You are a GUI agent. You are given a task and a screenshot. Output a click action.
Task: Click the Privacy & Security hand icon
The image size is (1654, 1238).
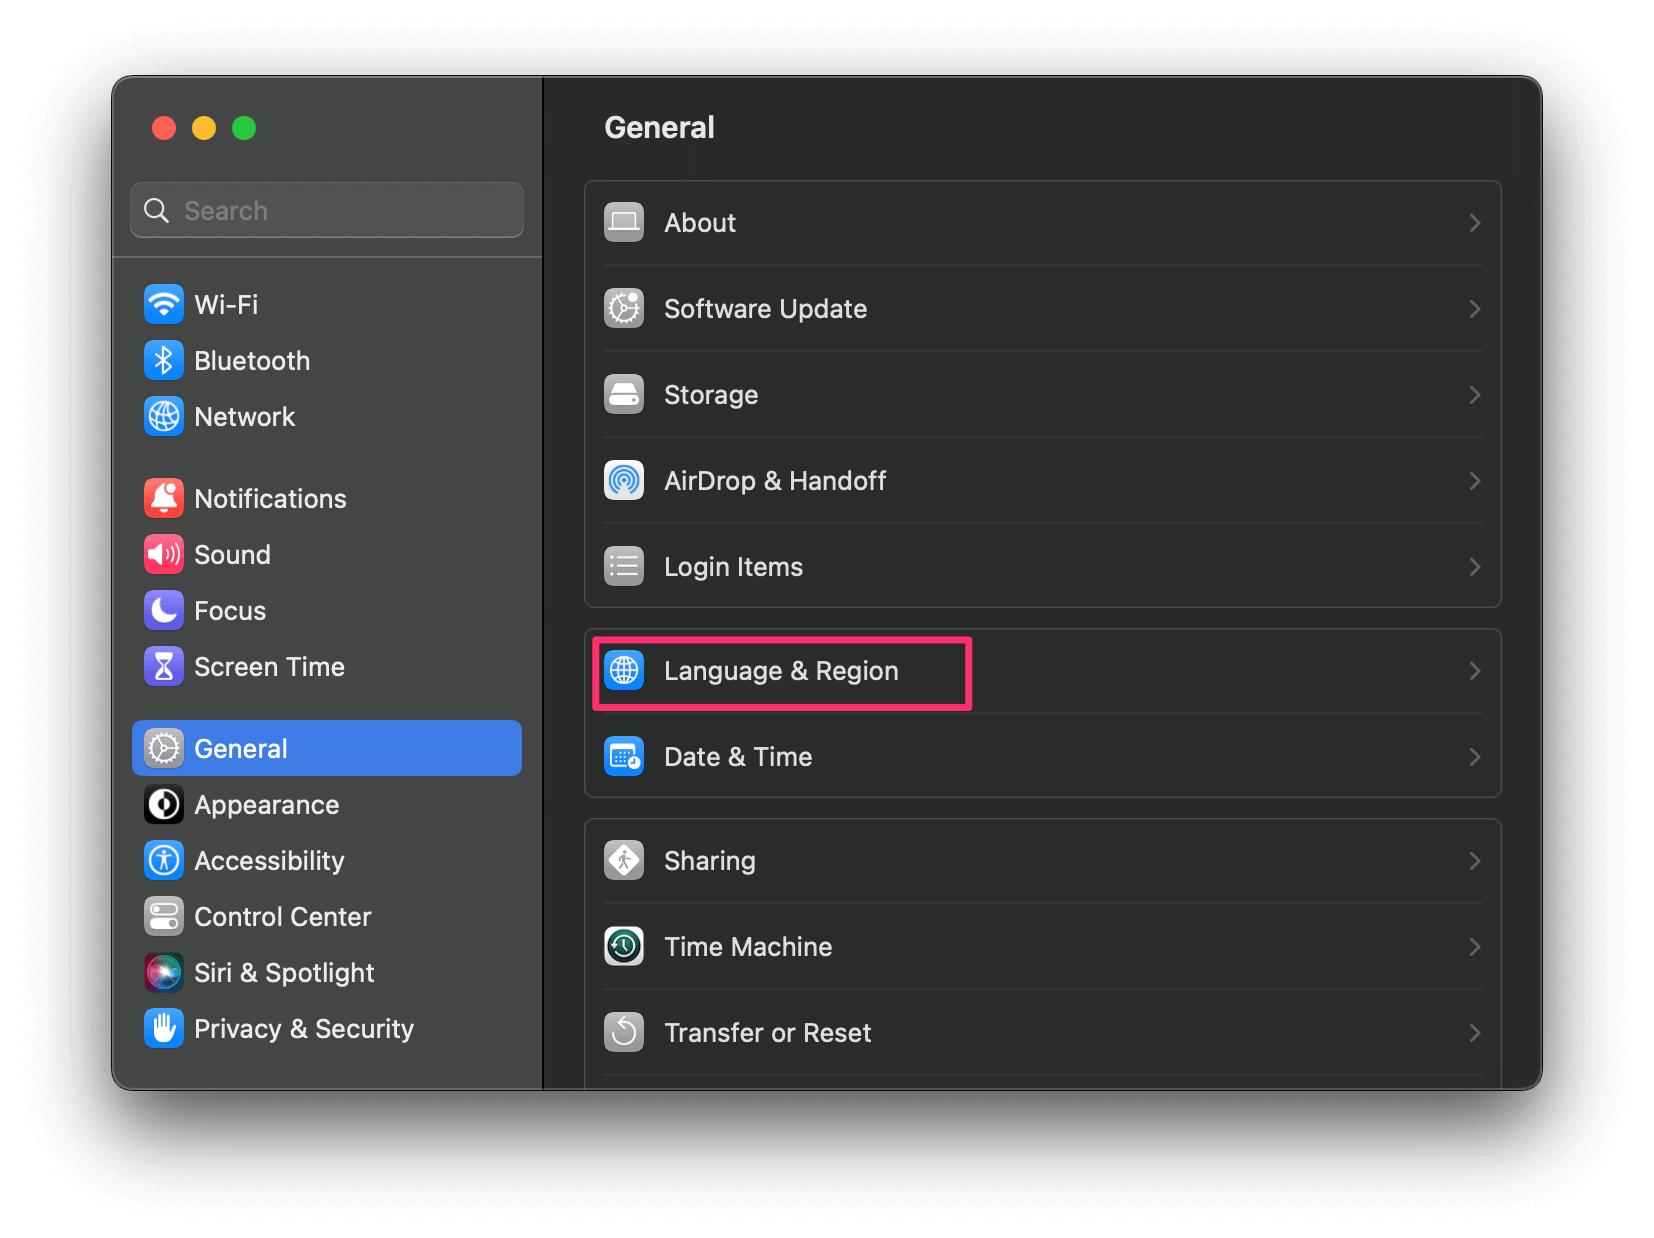(x=164, y=1028)
